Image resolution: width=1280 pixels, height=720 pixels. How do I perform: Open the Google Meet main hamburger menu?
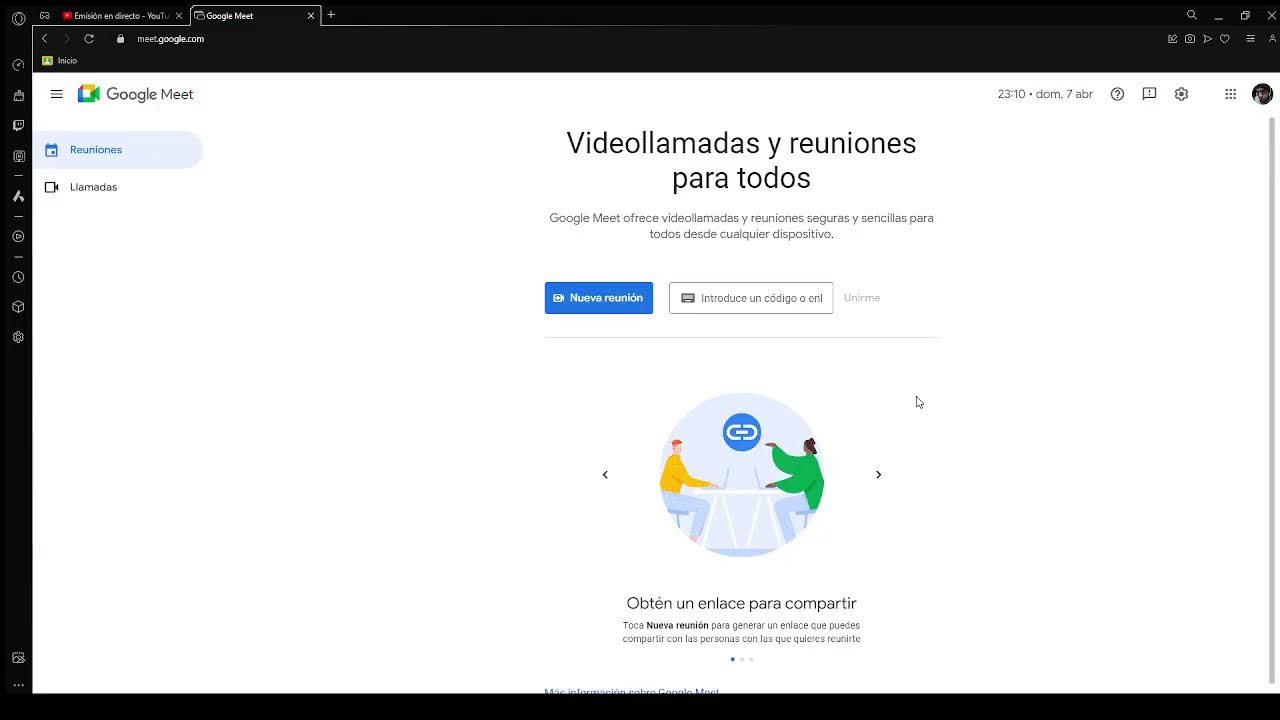[57, 94]
